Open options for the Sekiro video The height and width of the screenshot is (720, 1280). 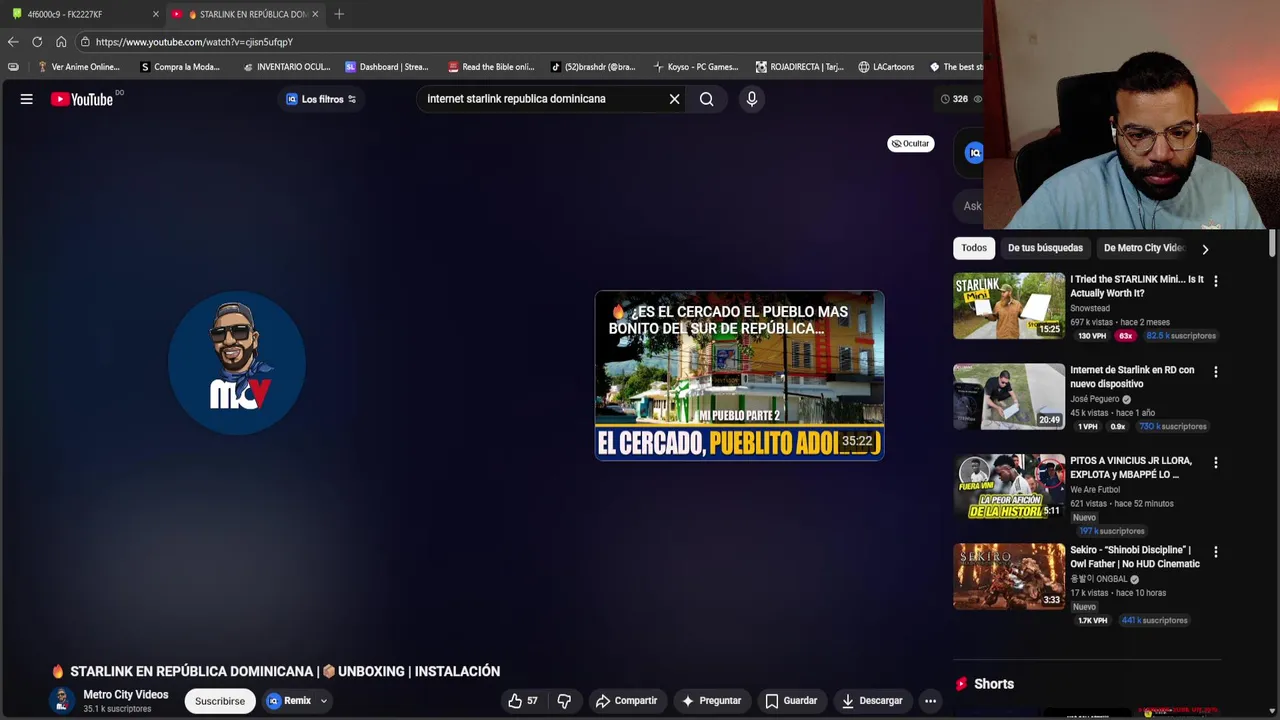coord(1216,552)
